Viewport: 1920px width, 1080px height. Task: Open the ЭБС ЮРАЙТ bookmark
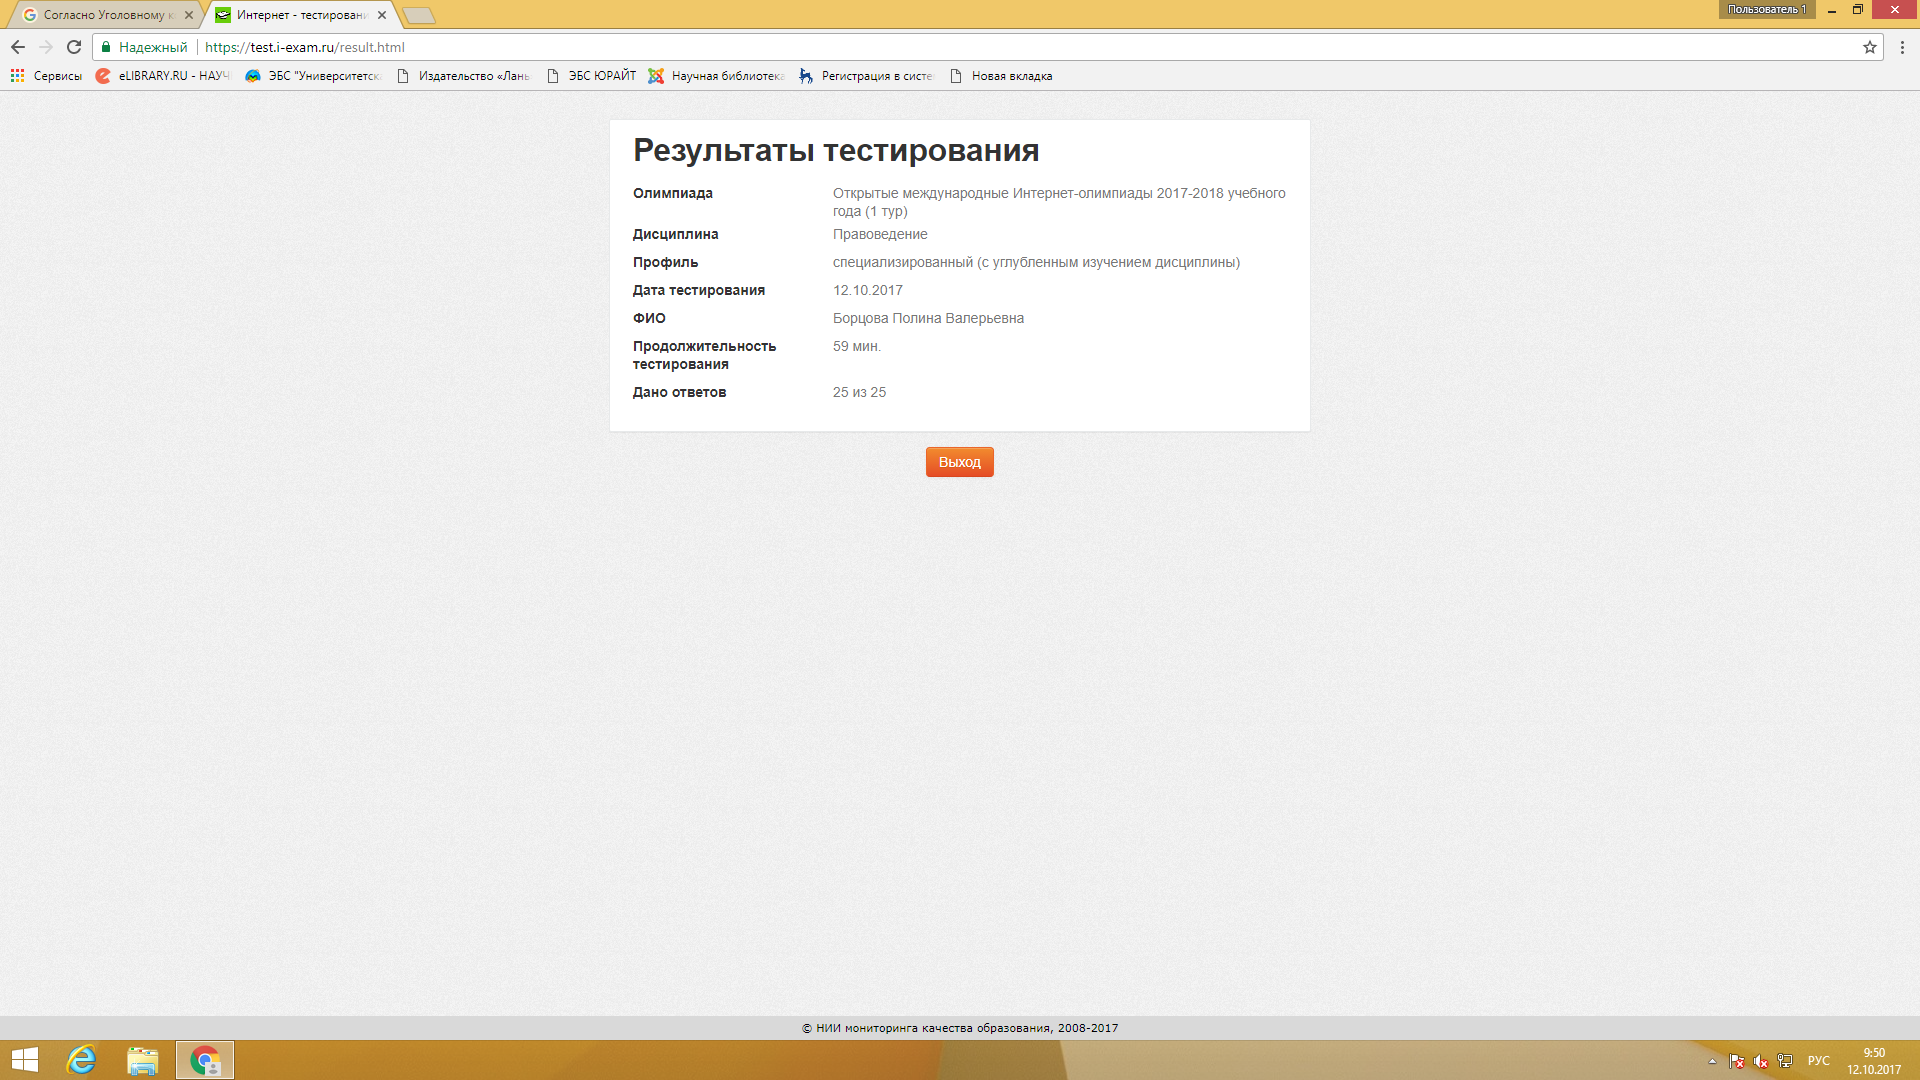592,76
